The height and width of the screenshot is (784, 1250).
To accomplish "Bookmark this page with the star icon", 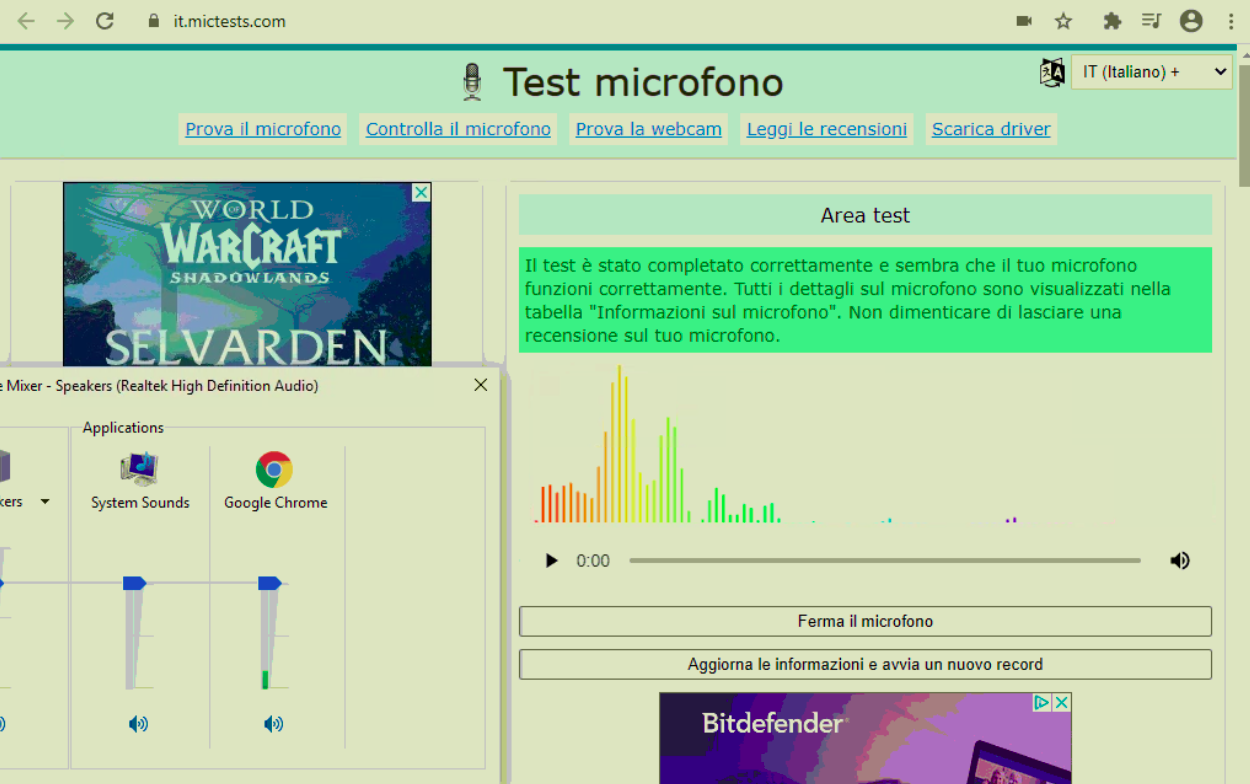I will 1064,21.
